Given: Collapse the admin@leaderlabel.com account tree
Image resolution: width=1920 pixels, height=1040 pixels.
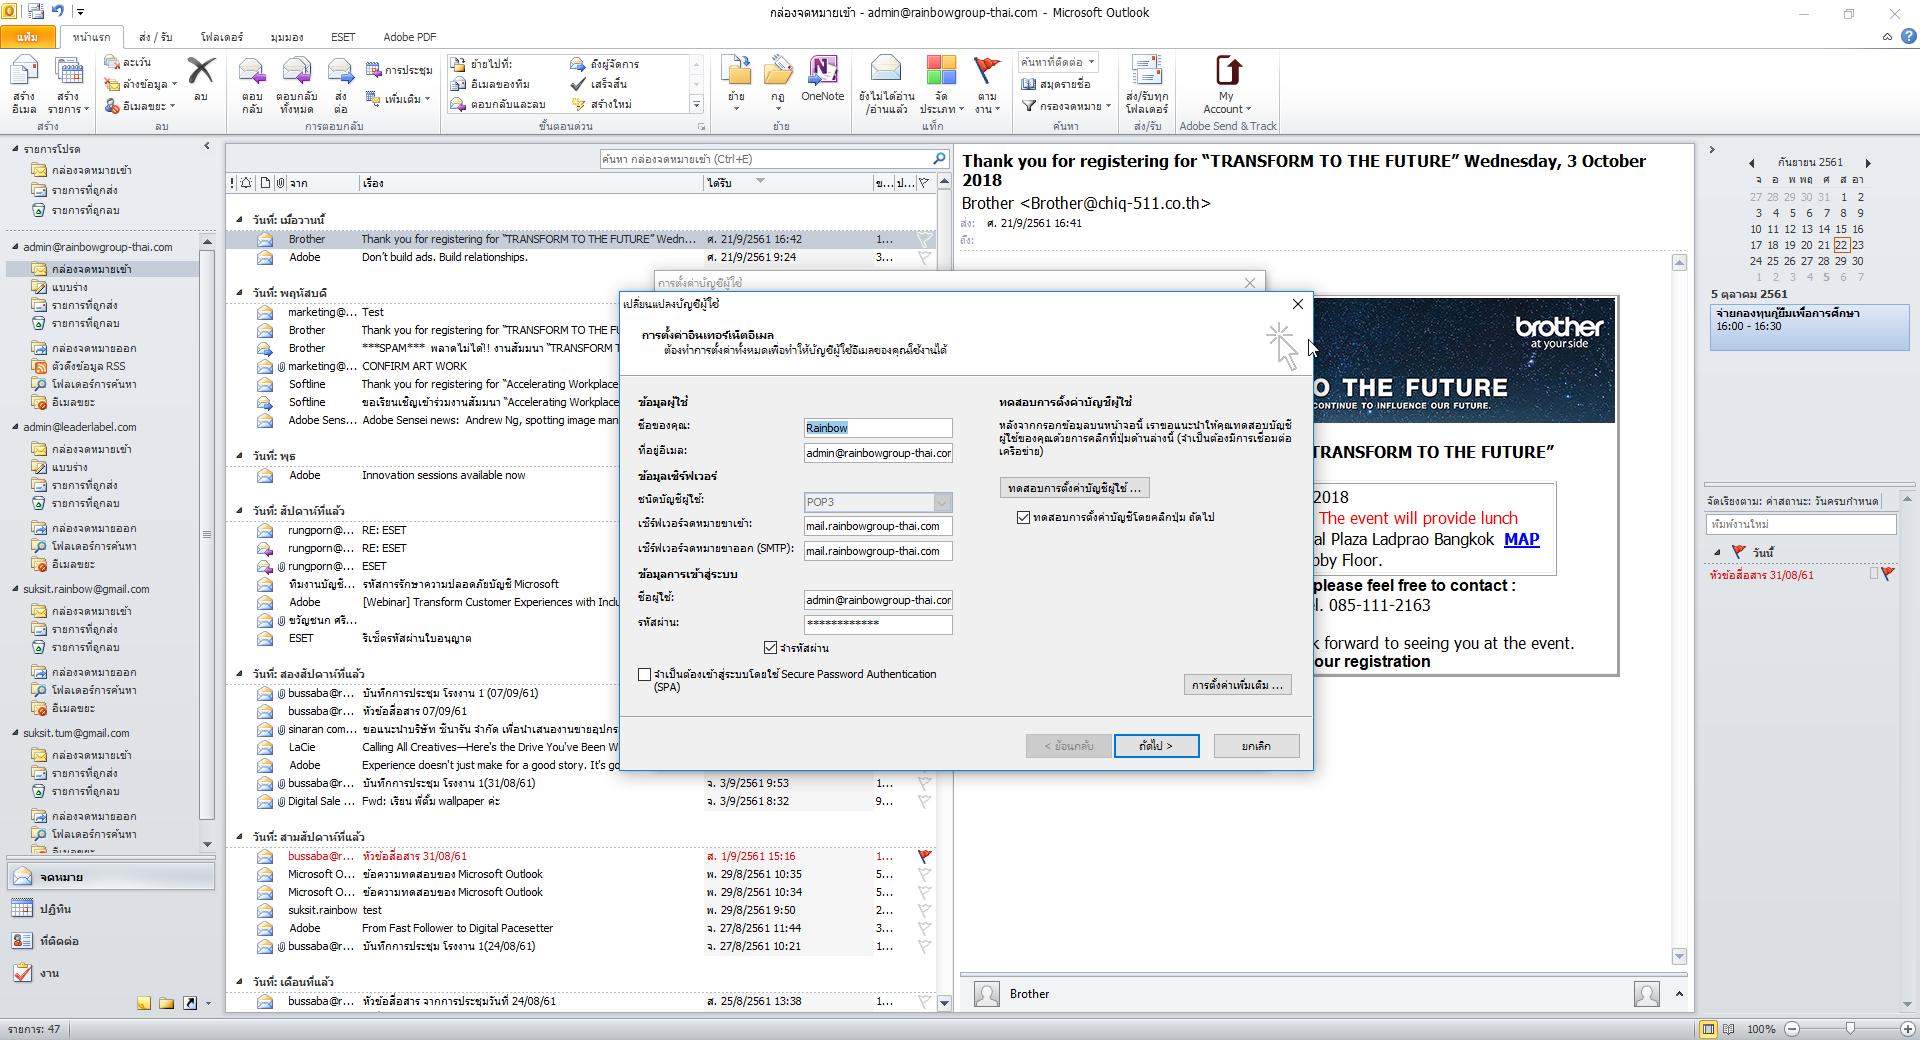Looking at the screenshot, I should pyautogui.click(x=15, y=427).
